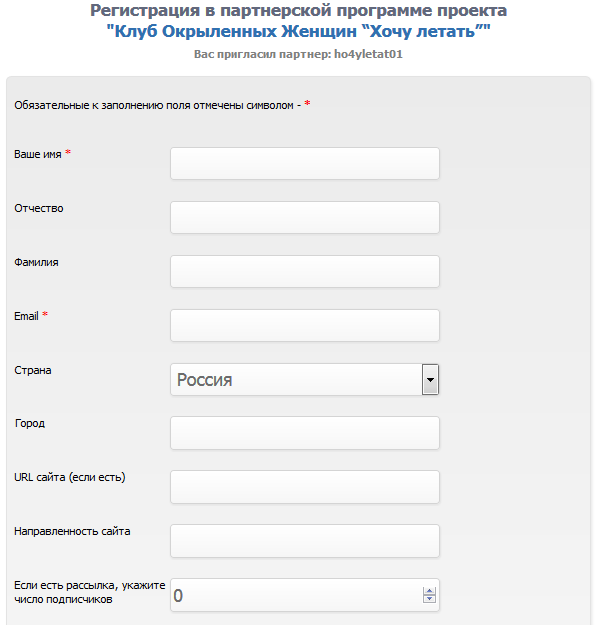599x625 pixels.
Task: Click the partner name ho4yletat01 text
Action: 368,54
